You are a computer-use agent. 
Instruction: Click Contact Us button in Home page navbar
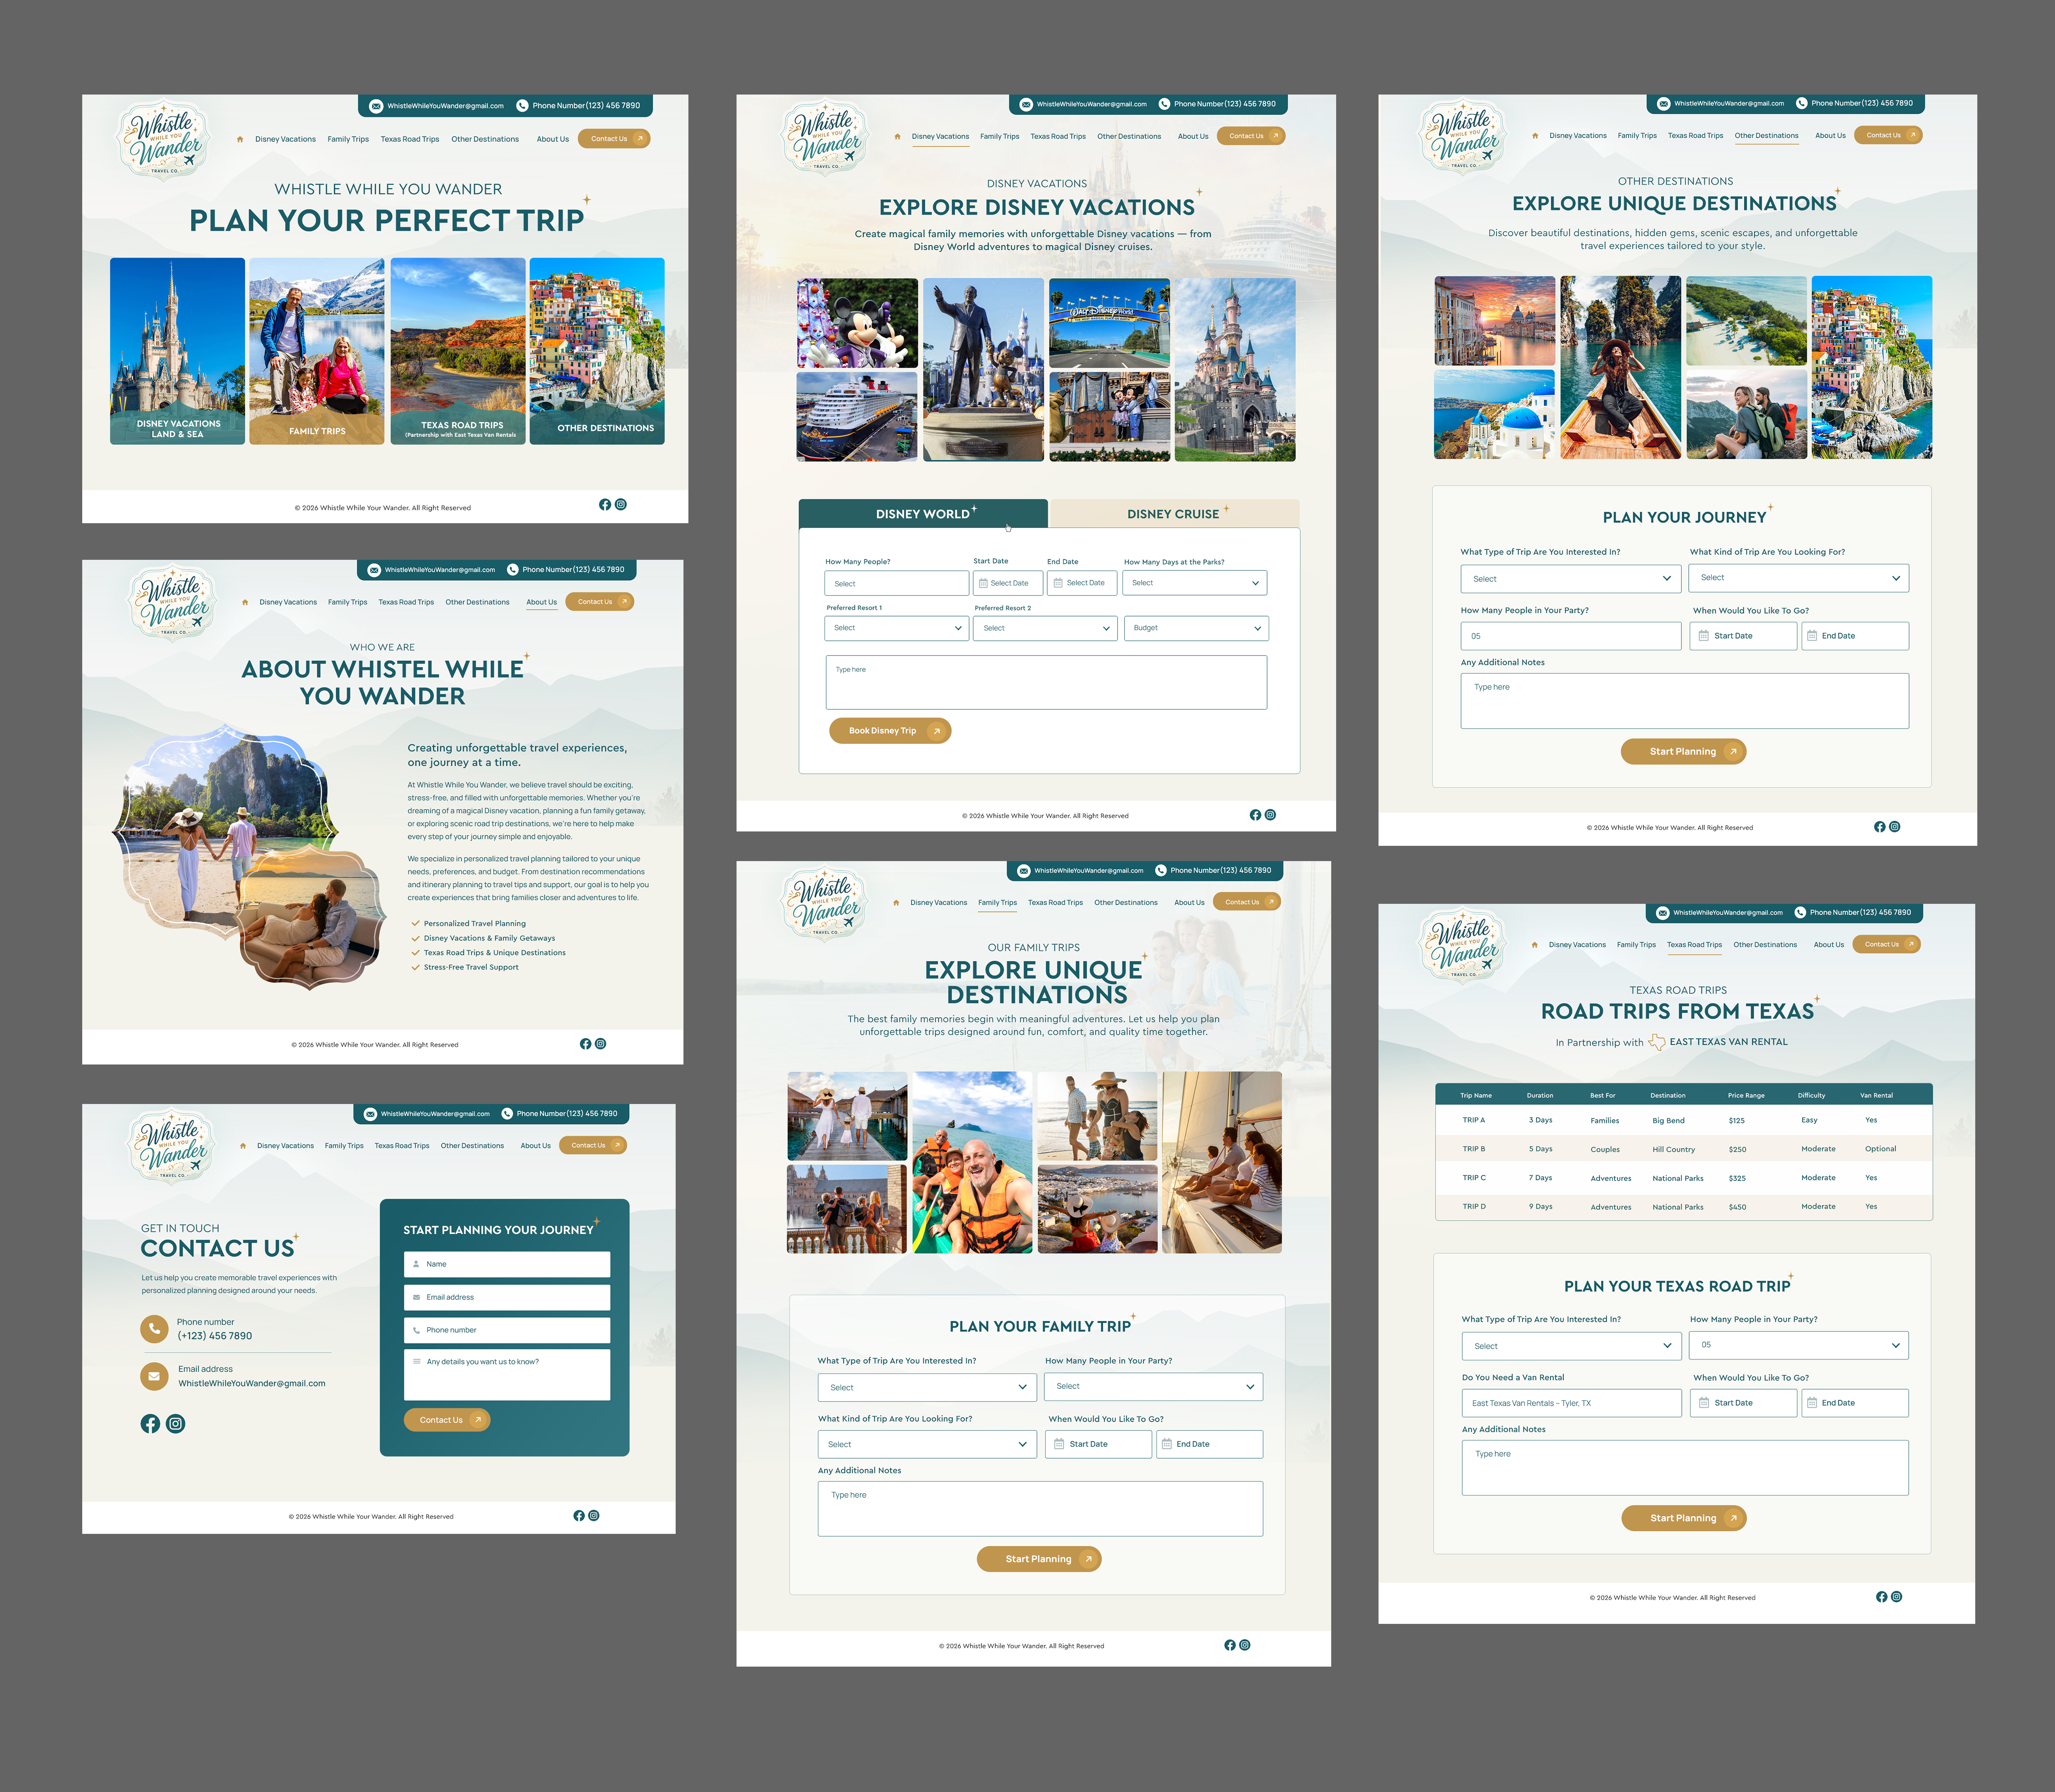614,139
